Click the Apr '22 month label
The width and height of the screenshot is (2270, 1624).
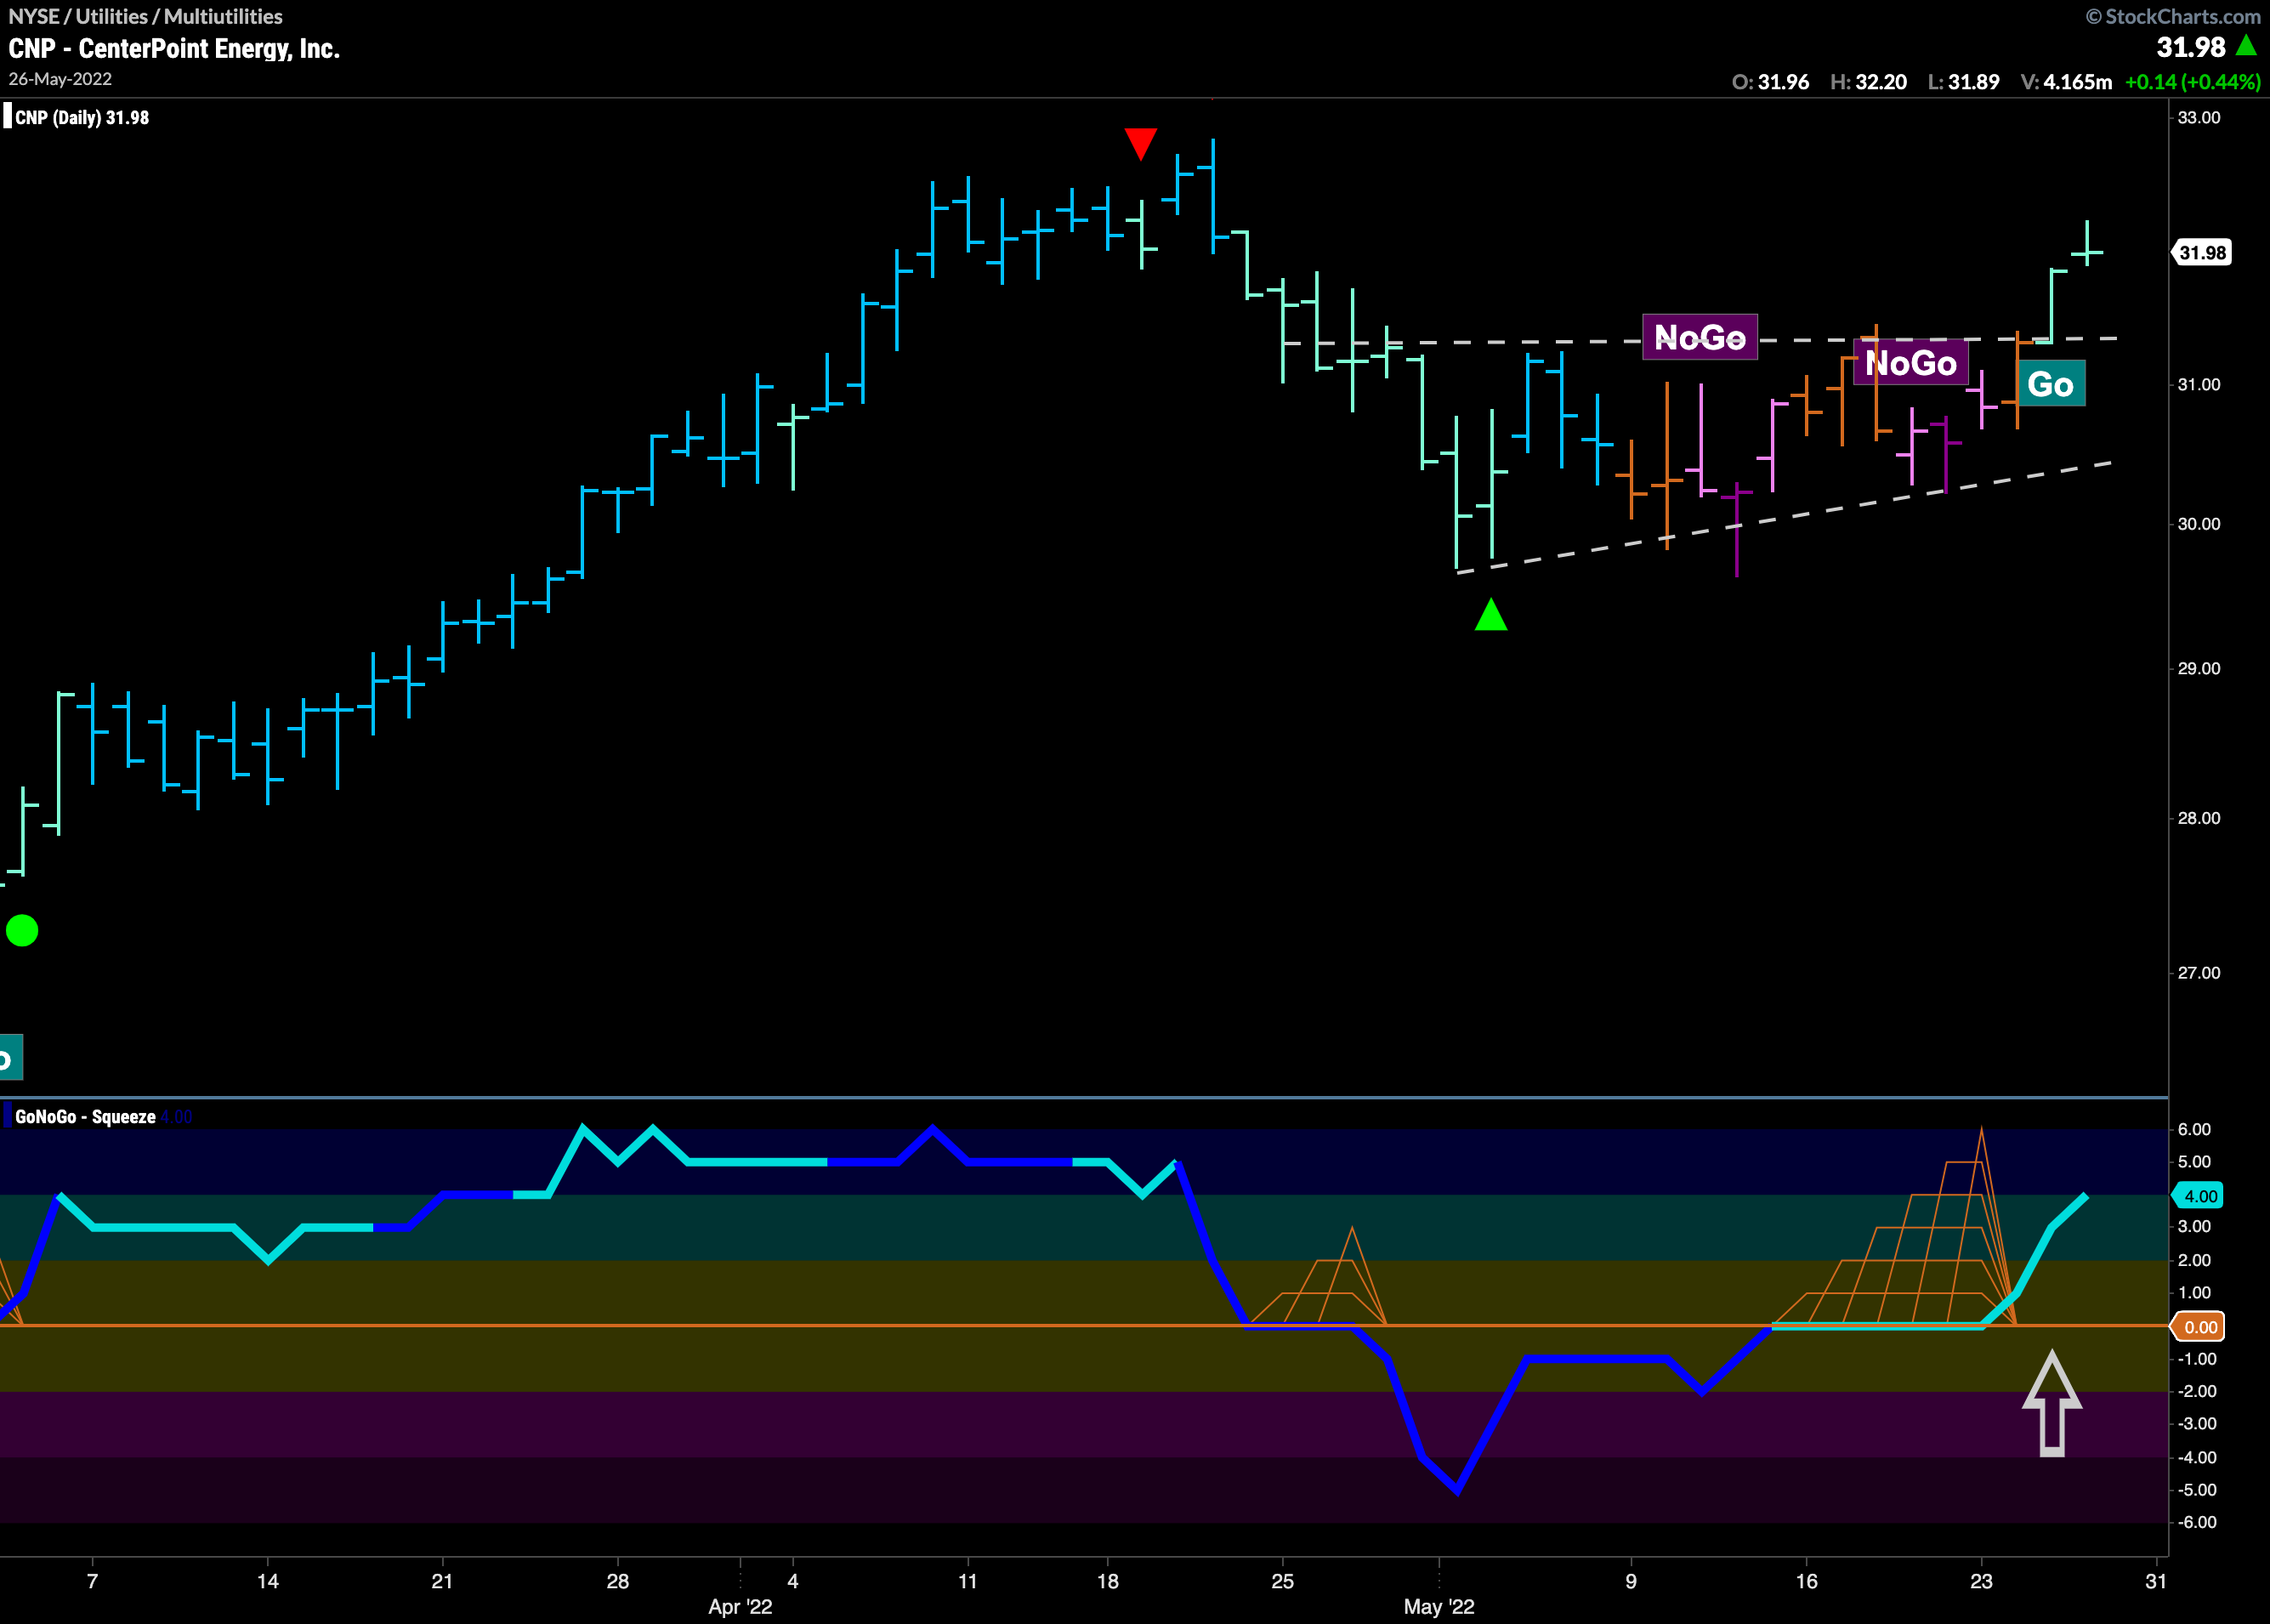[x=740, y=1607]
